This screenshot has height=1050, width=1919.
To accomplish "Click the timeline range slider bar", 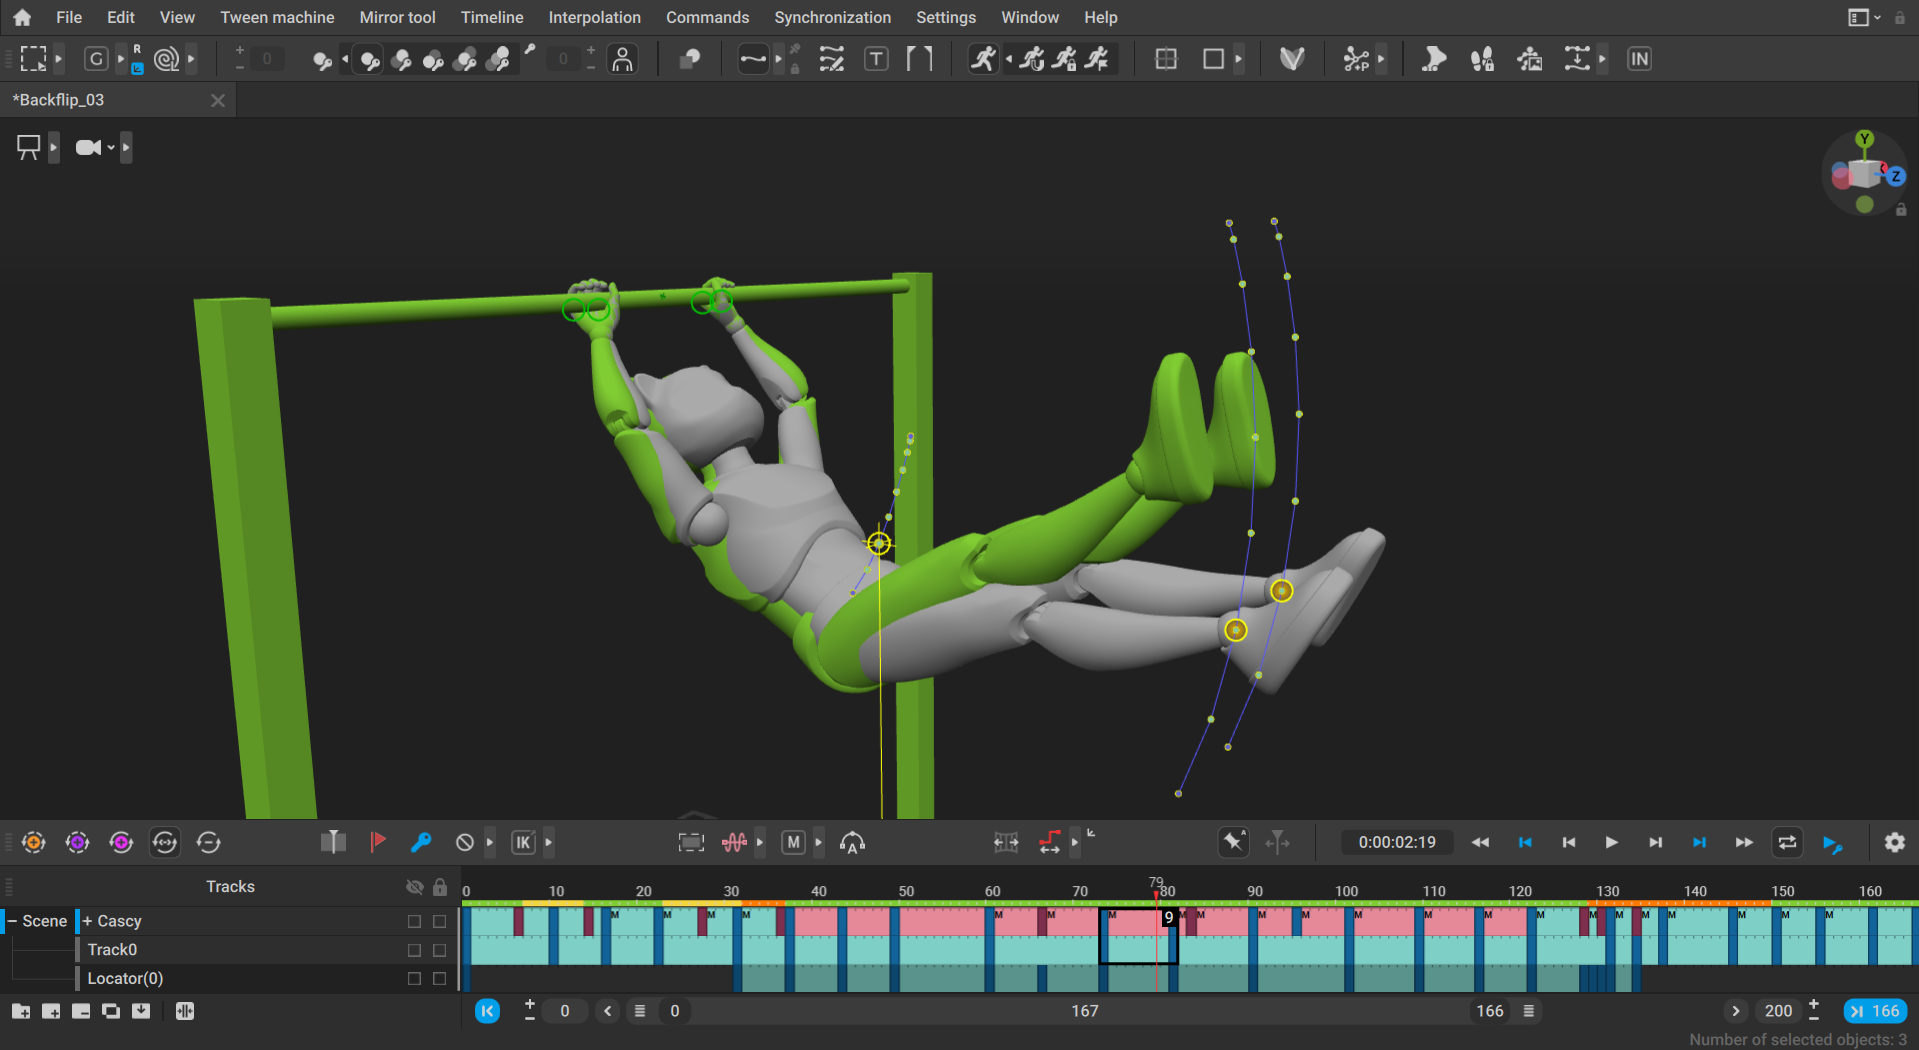I will (x=1084, y=1011).
